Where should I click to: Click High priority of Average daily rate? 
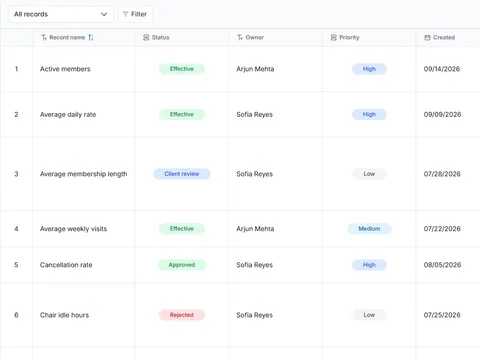[369, 115]
